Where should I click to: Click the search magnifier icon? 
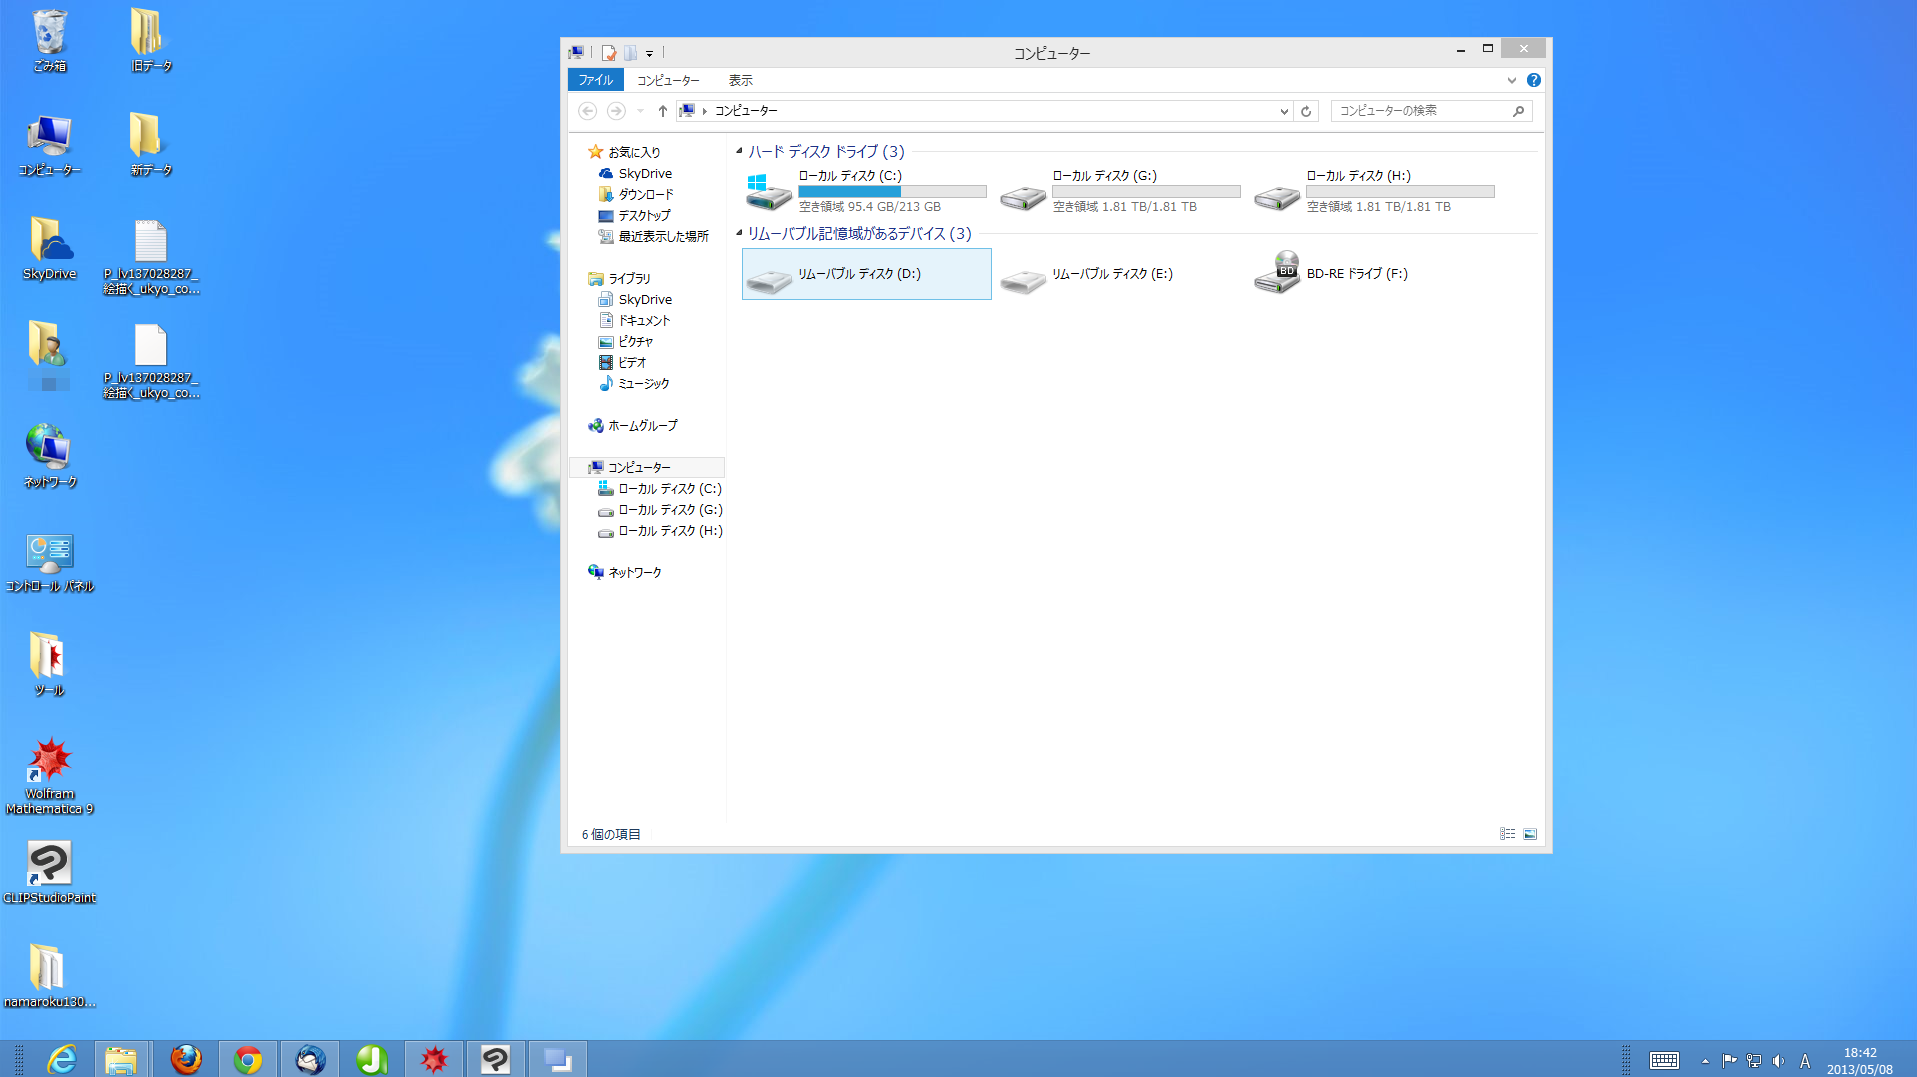(x=1518, y=111)
